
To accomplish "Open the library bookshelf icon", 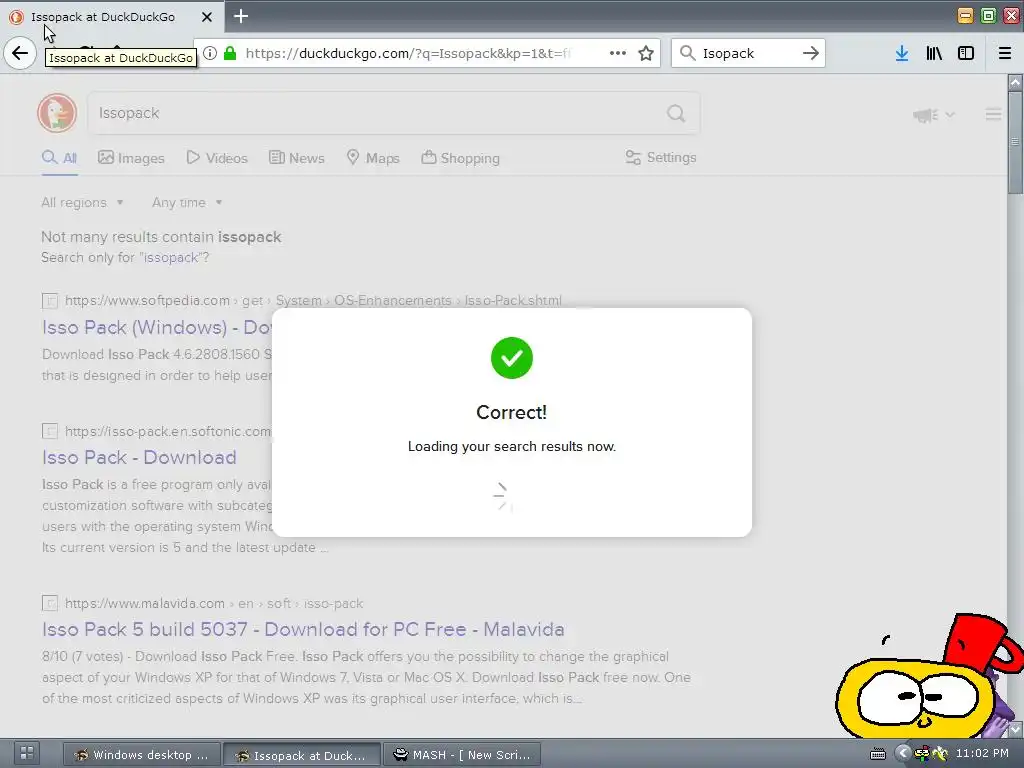I will coord(934,53).
